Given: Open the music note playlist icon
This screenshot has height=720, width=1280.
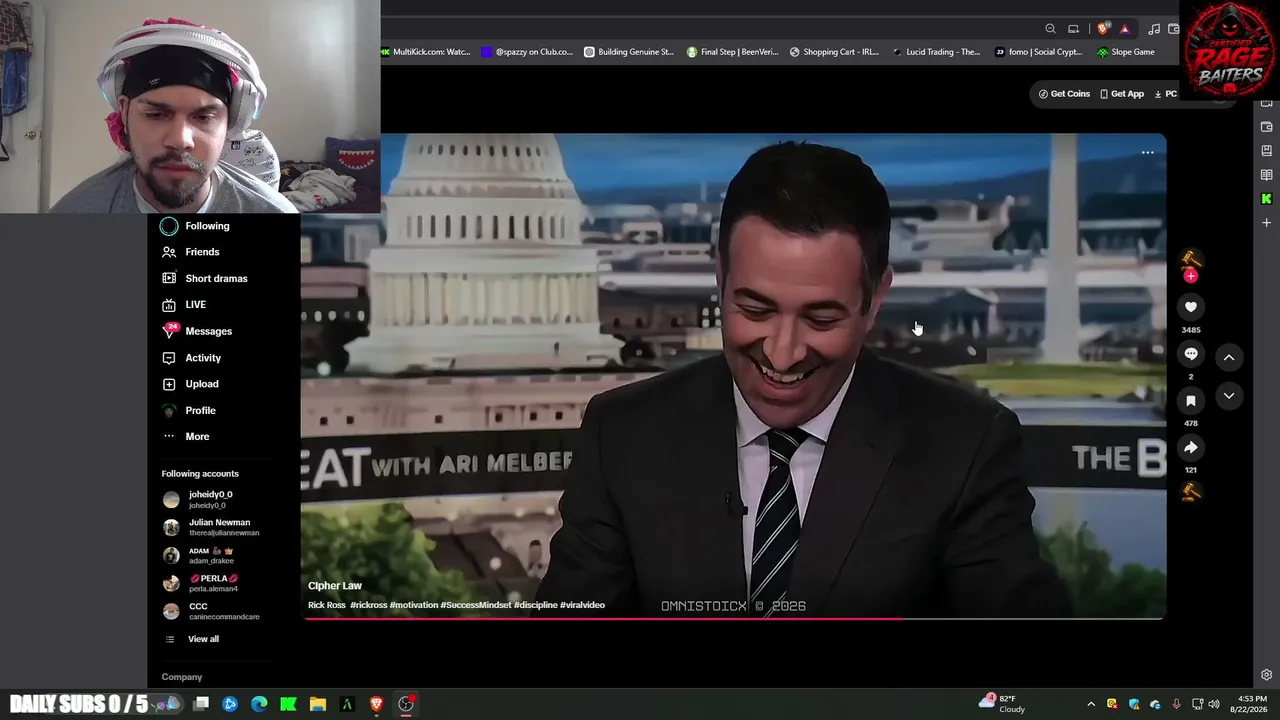Looking at the screenshot, I should pos(1154,29).
